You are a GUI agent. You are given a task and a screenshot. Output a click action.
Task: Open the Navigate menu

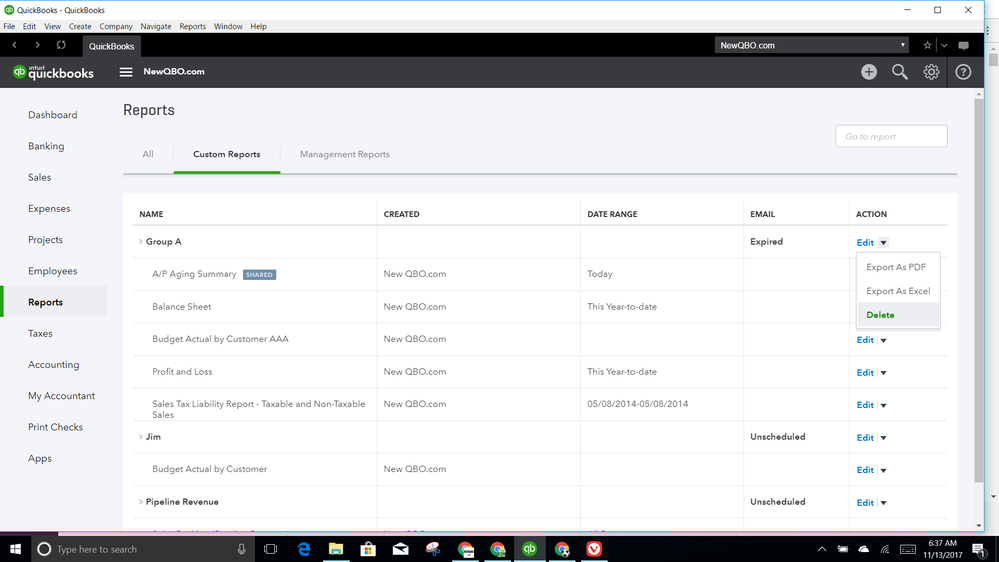[x=155, y=26]
